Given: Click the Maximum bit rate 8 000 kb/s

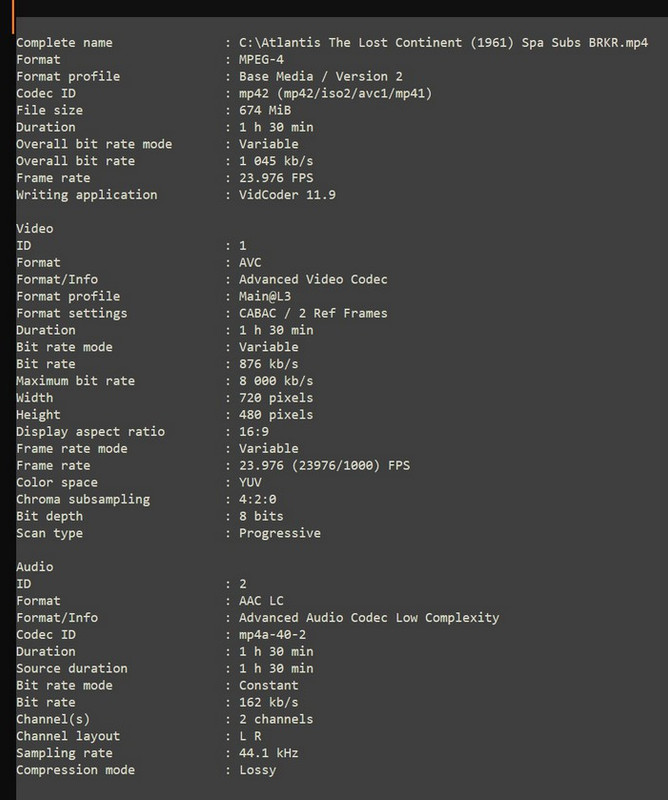Looking at the screenshot, I should pyautogui.click(x=276, y=381).
